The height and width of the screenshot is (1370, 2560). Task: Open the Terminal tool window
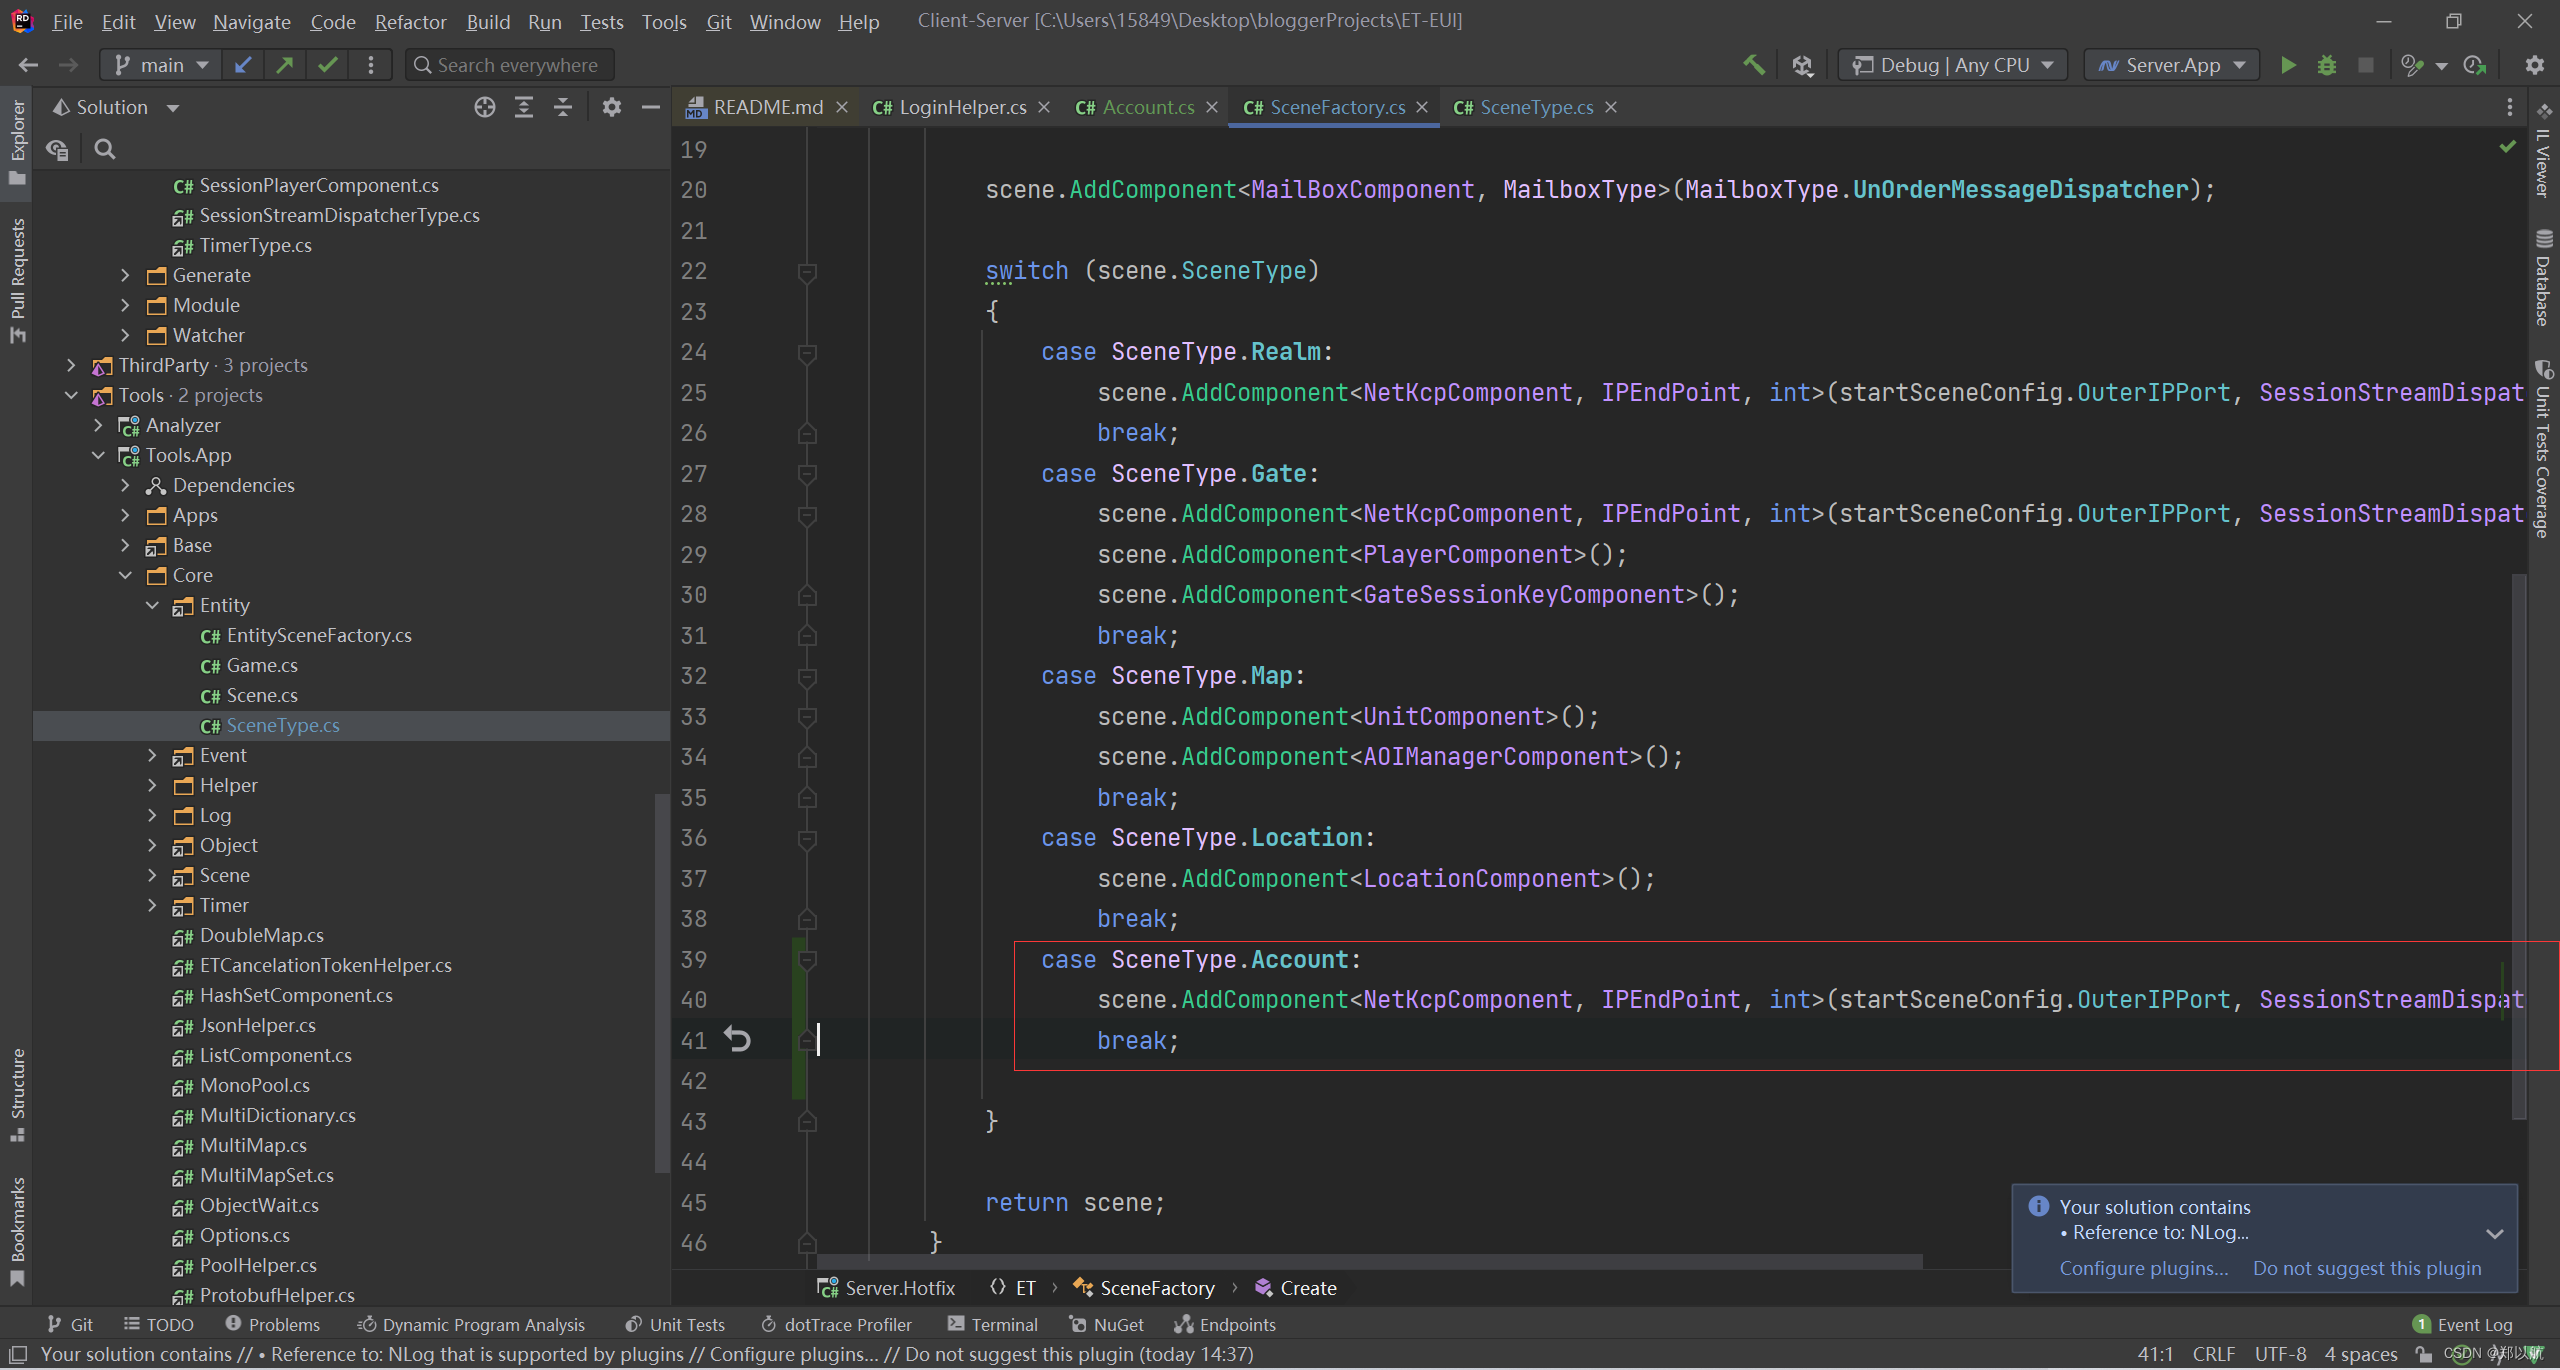(993, 1324)
